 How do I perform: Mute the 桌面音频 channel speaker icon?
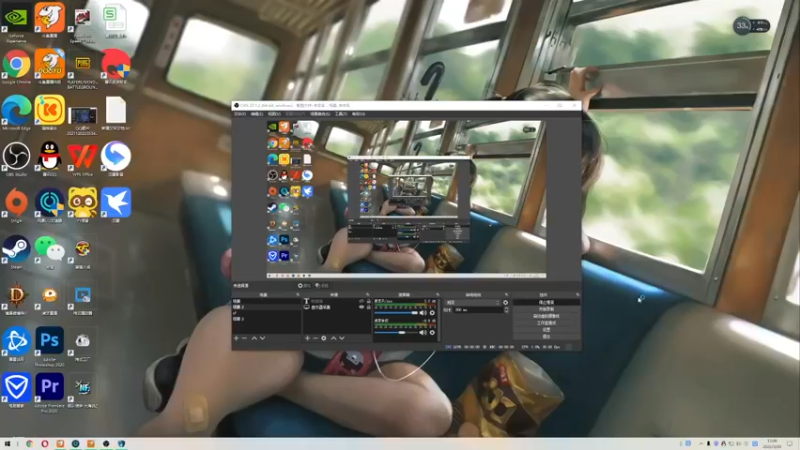(423, 332)
